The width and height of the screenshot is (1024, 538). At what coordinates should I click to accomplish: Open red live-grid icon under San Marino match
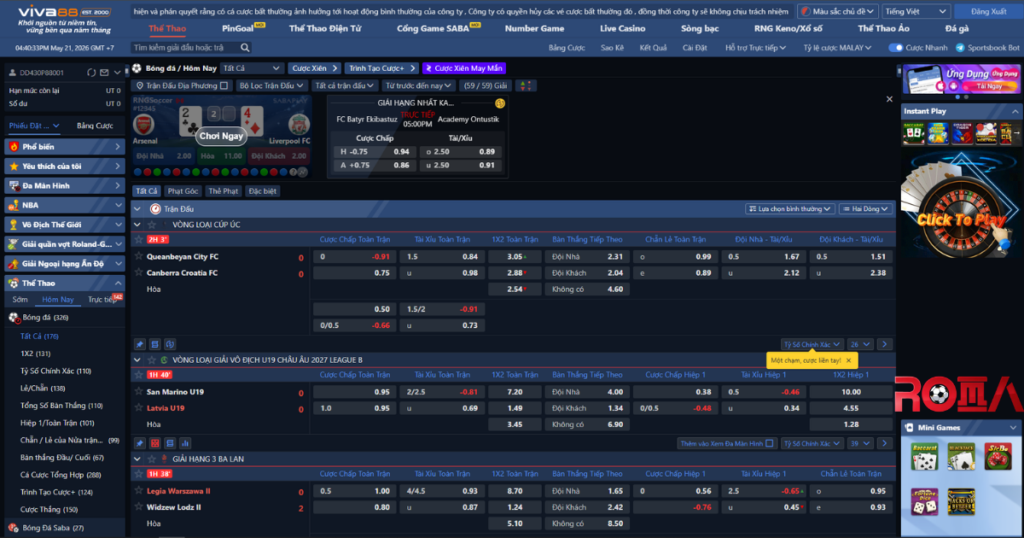(x=155, y=443)
